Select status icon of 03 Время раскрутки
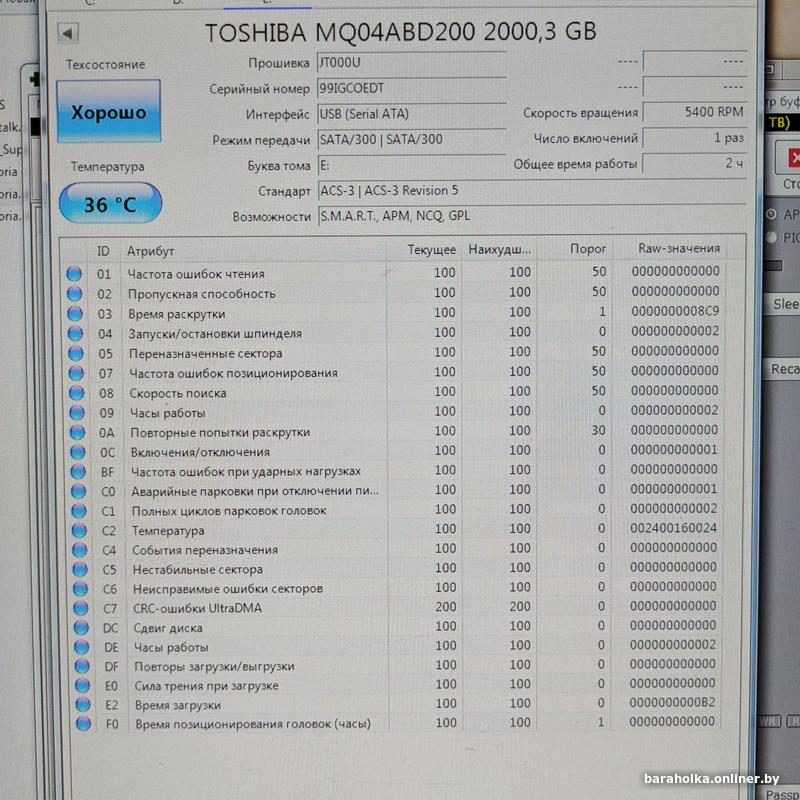800x800 pixels. click(75, 313)
